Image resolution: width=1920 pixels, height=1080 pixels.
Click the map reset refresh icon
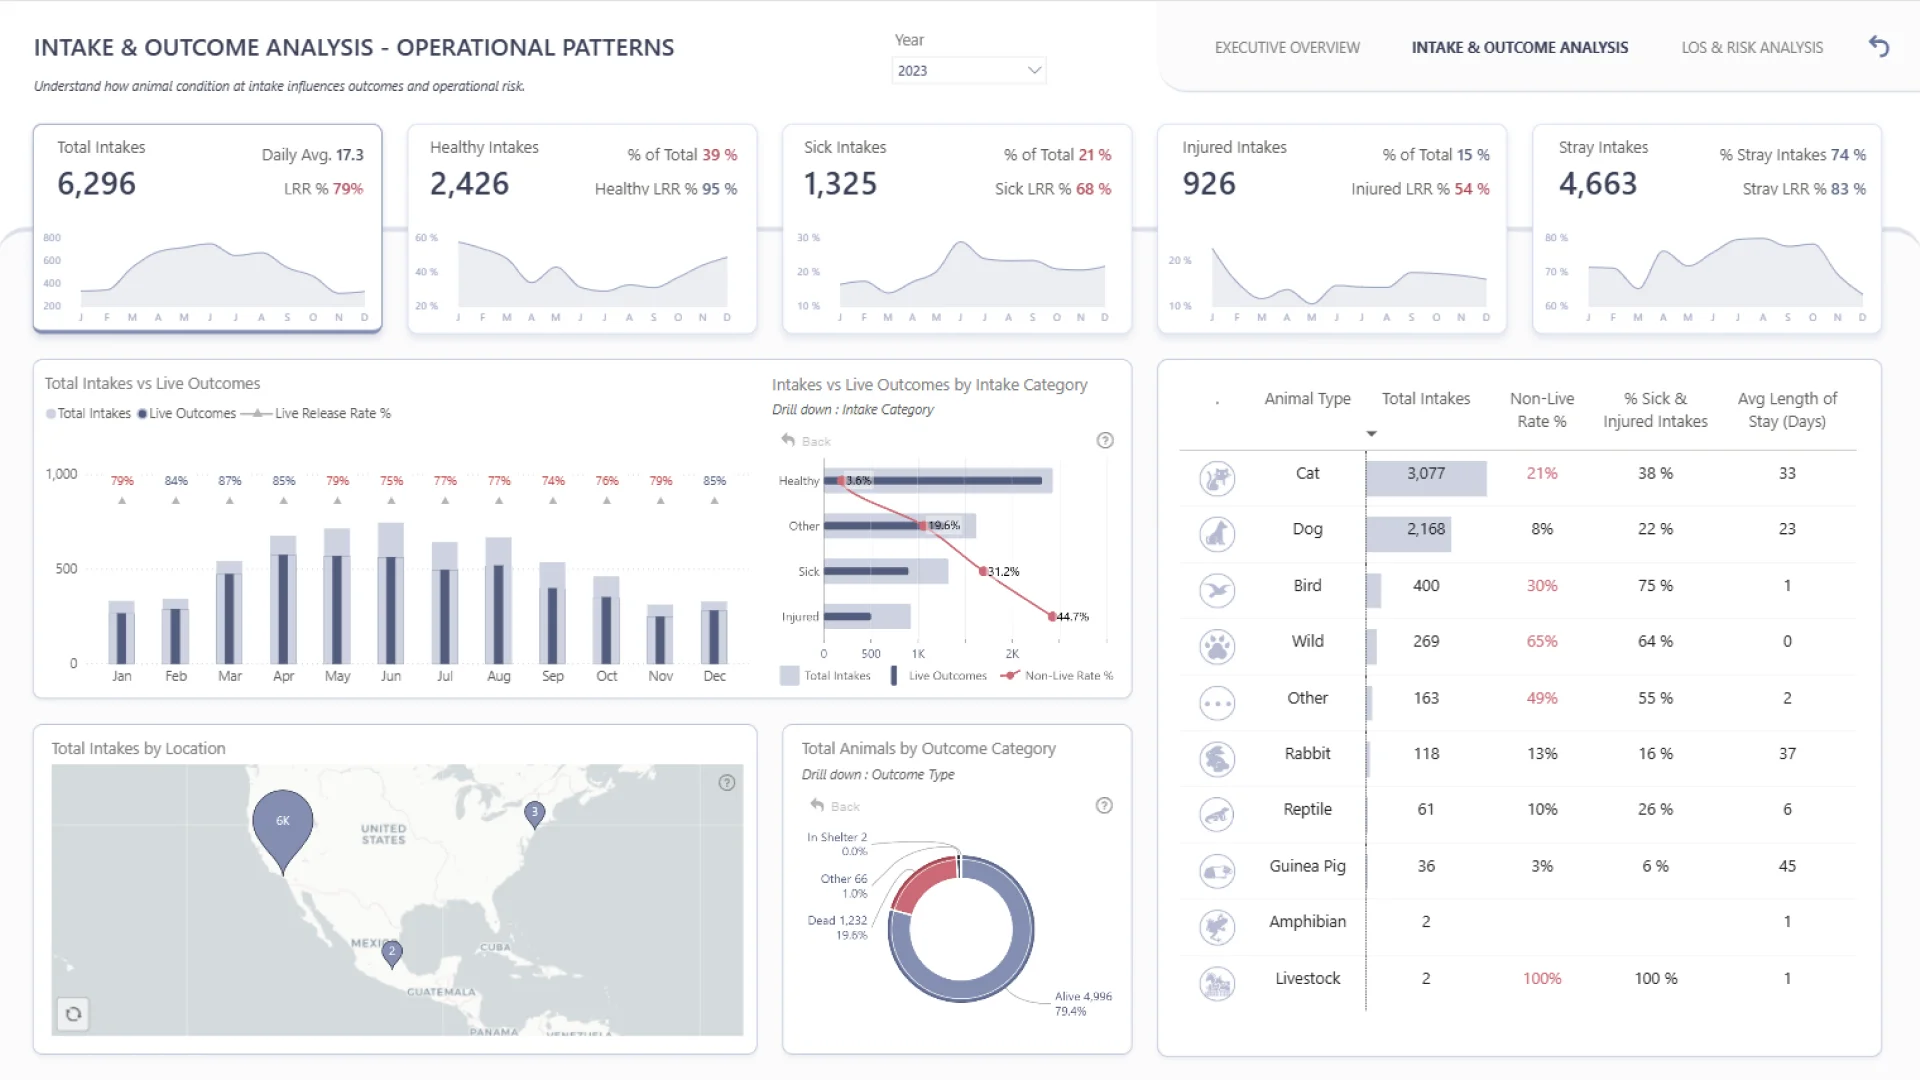[73, 1014]
